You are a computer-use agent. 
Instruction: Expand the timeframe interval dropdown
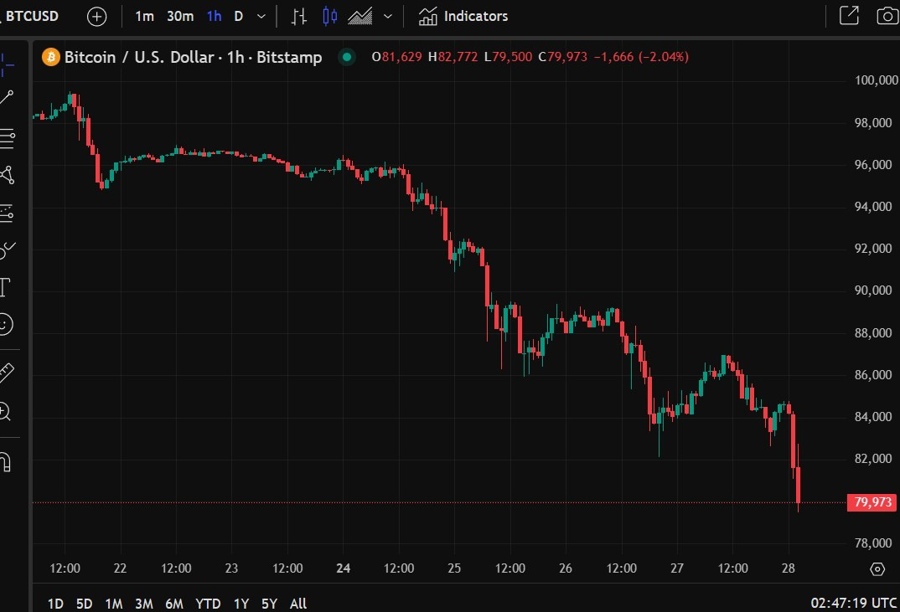click(x=261, y=16)
